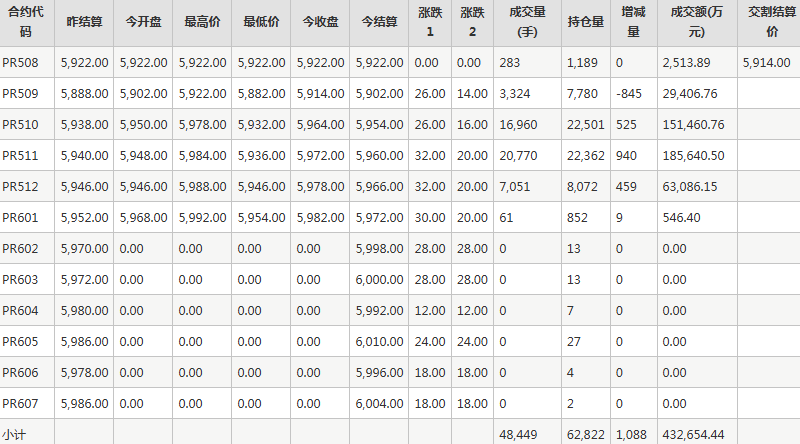The width and height of the screenshot is (800, 444).
Task: Click PR510 volume 16,960
Action: tap(518, 125)
